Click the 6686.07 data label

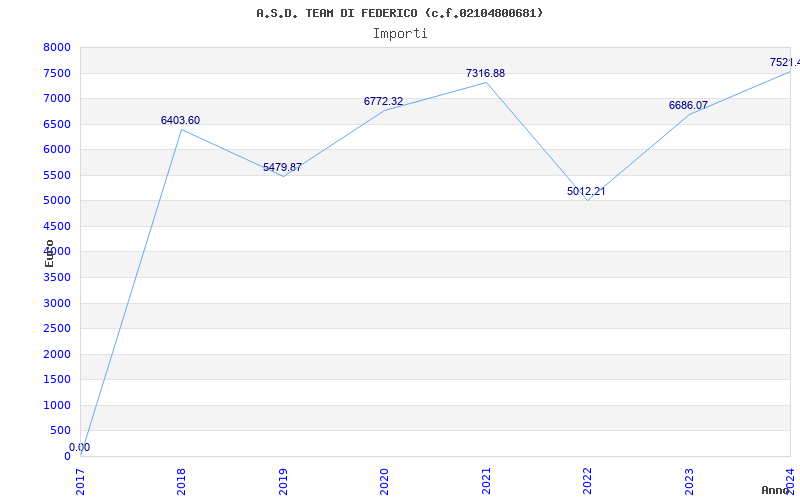click(x=688, y=105)
